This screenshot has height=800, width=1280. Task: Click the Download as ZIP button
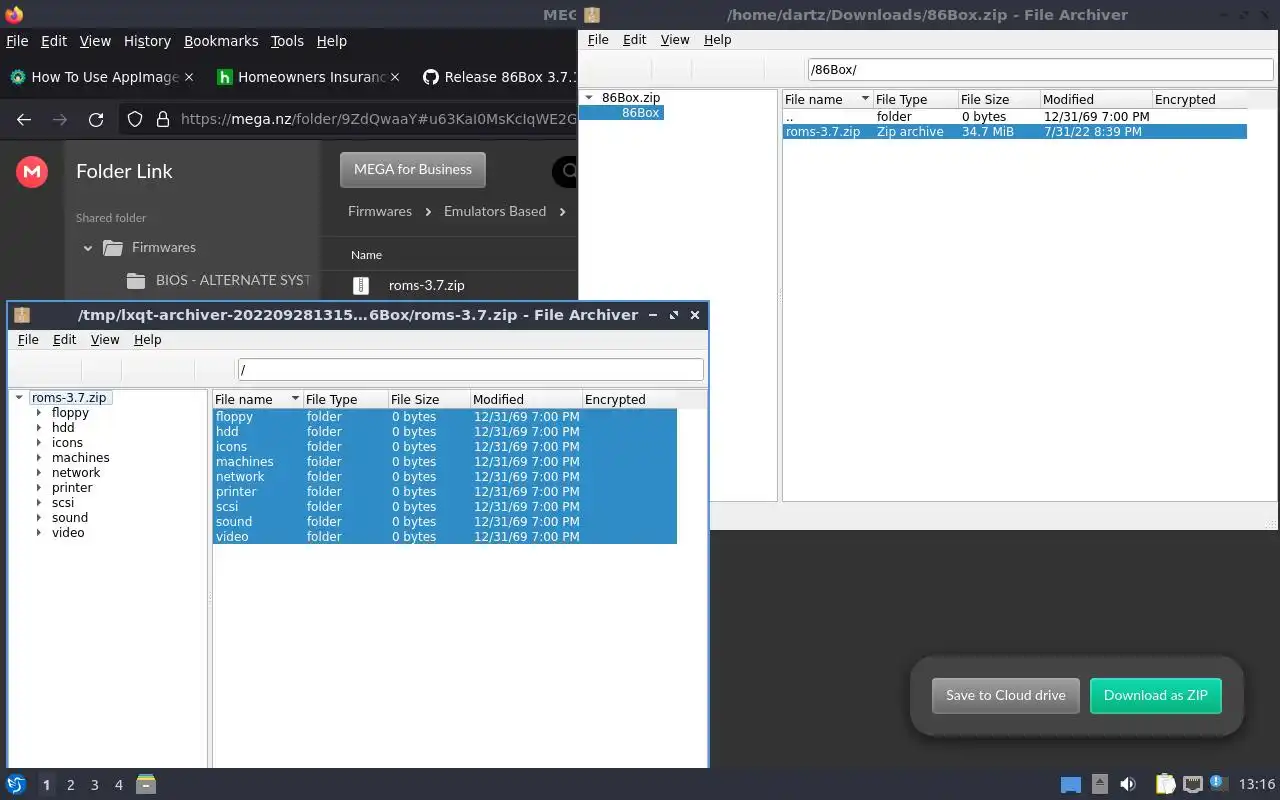click(x=1155, y=695)
